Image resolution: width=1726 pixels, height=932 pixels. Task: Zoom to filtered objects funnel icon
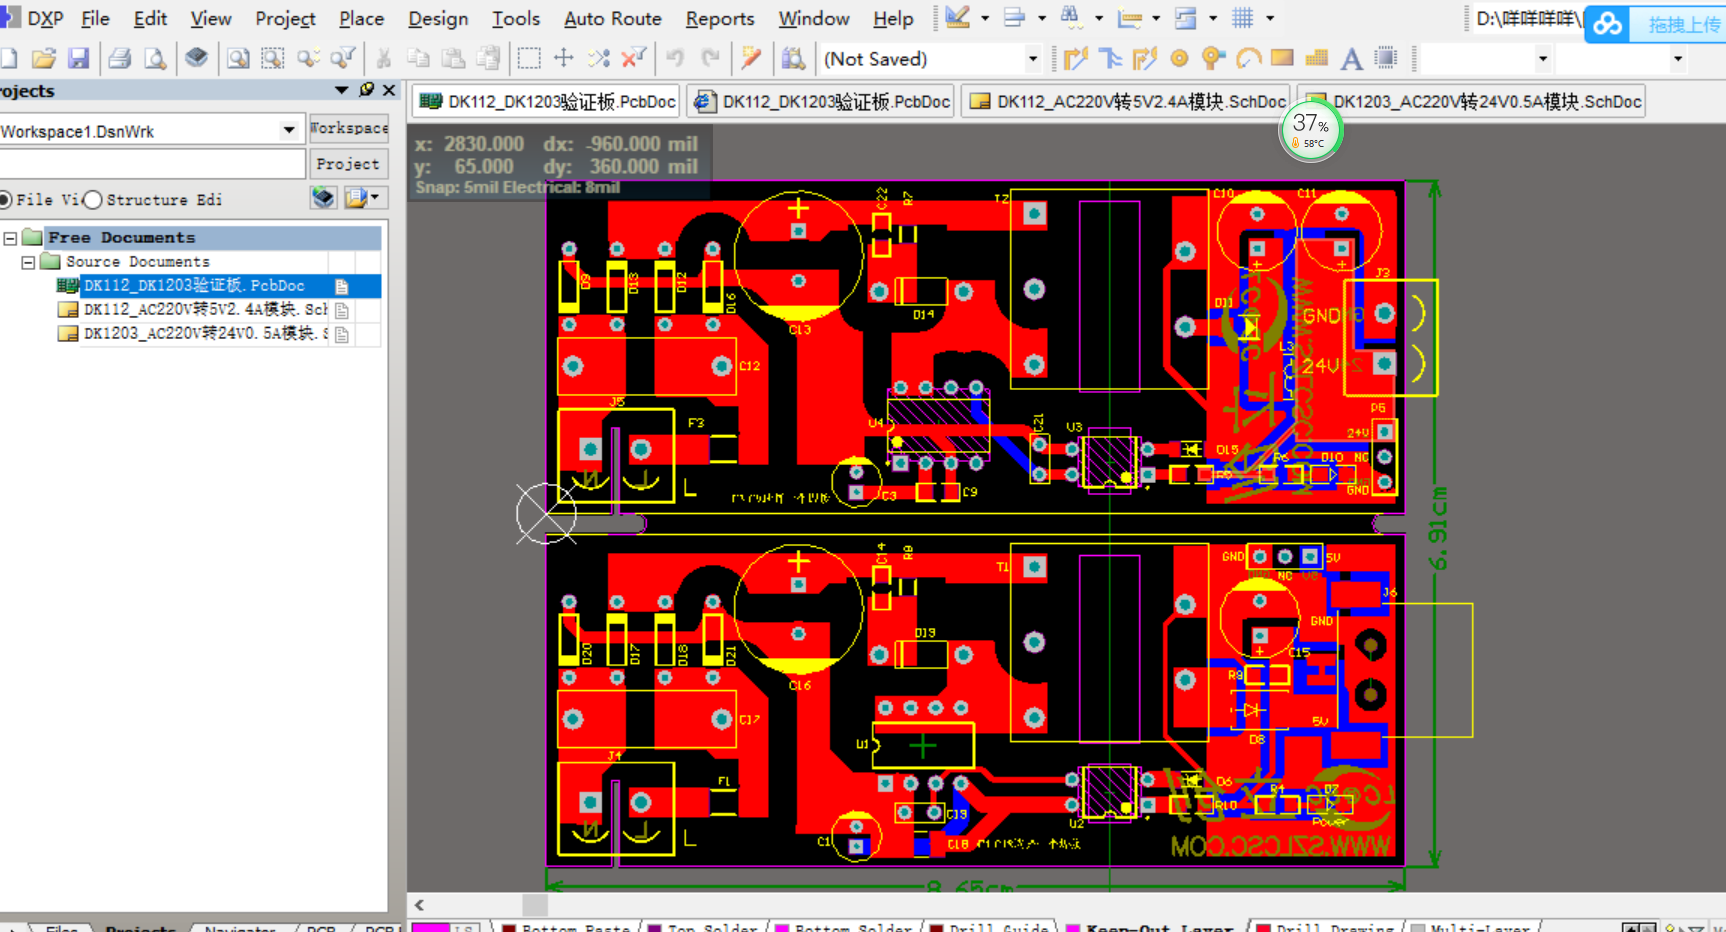[x=343, y=59]
